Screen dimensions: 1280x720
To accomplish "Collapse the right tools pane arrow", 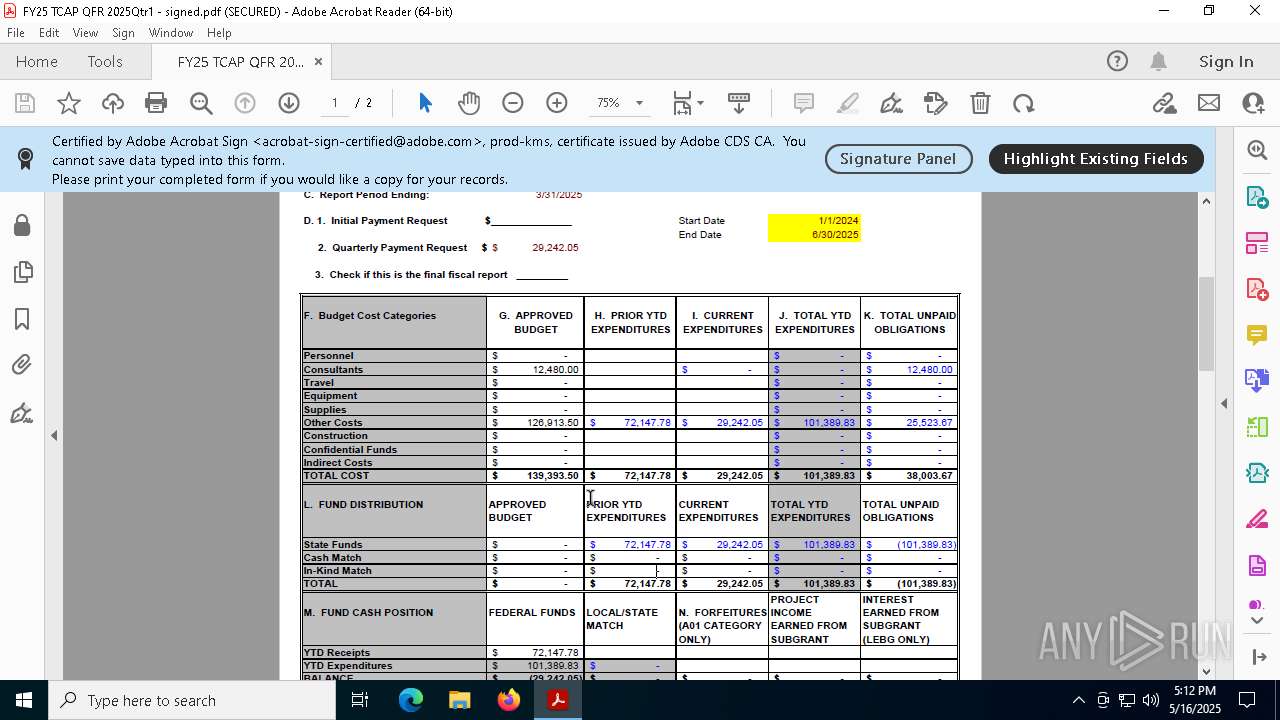I will click(1224, 403).
